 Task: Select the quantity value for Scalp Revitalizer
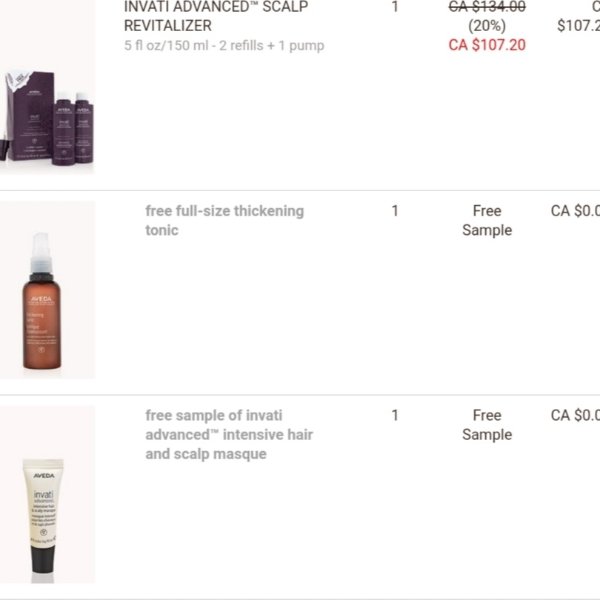[x=395, y=7]
